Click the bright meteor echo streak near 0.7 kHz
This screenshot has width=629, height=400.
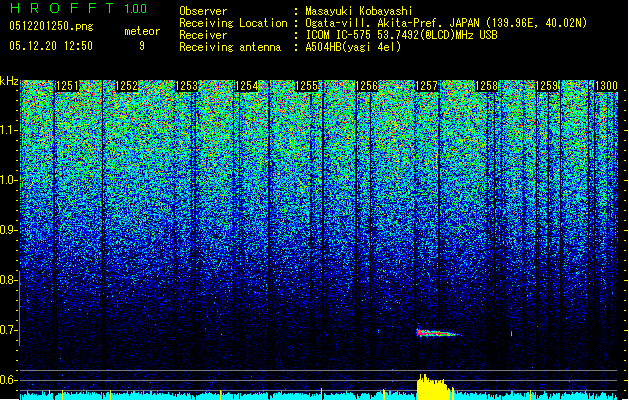(438, 333)
